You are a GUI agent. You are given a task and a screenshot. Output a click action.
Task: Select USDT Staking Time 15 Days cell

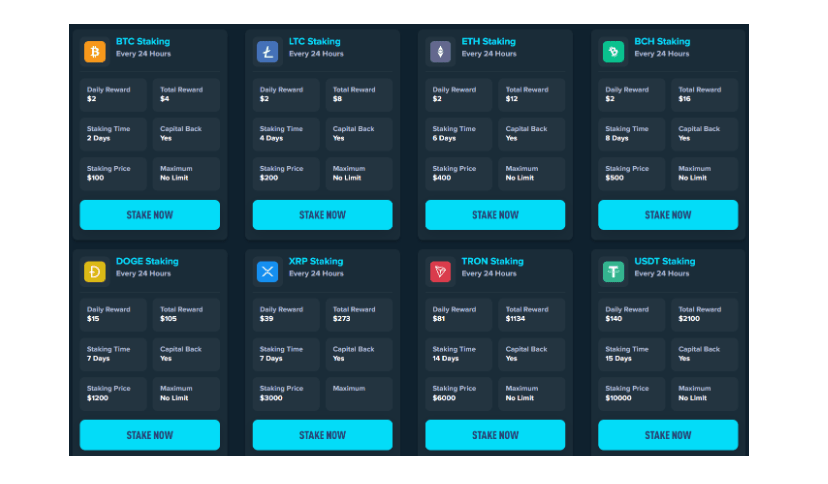[x=632, y=354]
